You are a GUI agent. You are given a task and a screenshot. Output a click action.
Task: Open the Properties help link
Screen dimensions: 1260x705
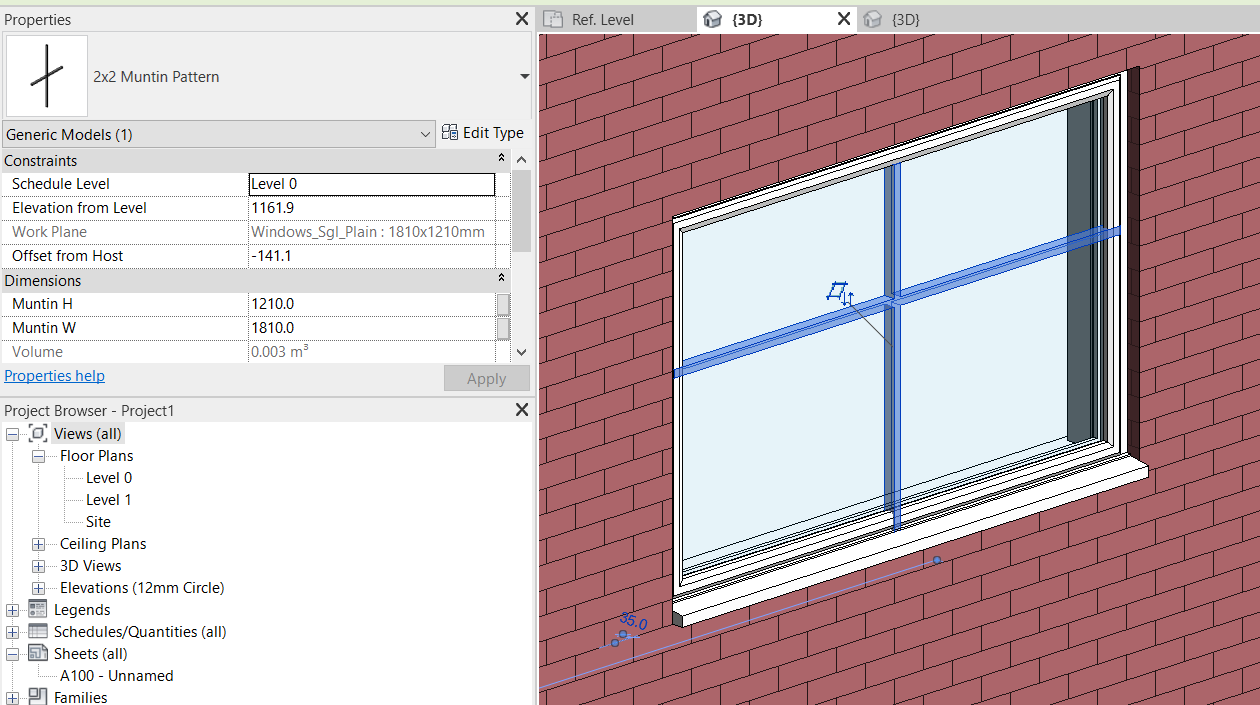(x=54, y=375)
